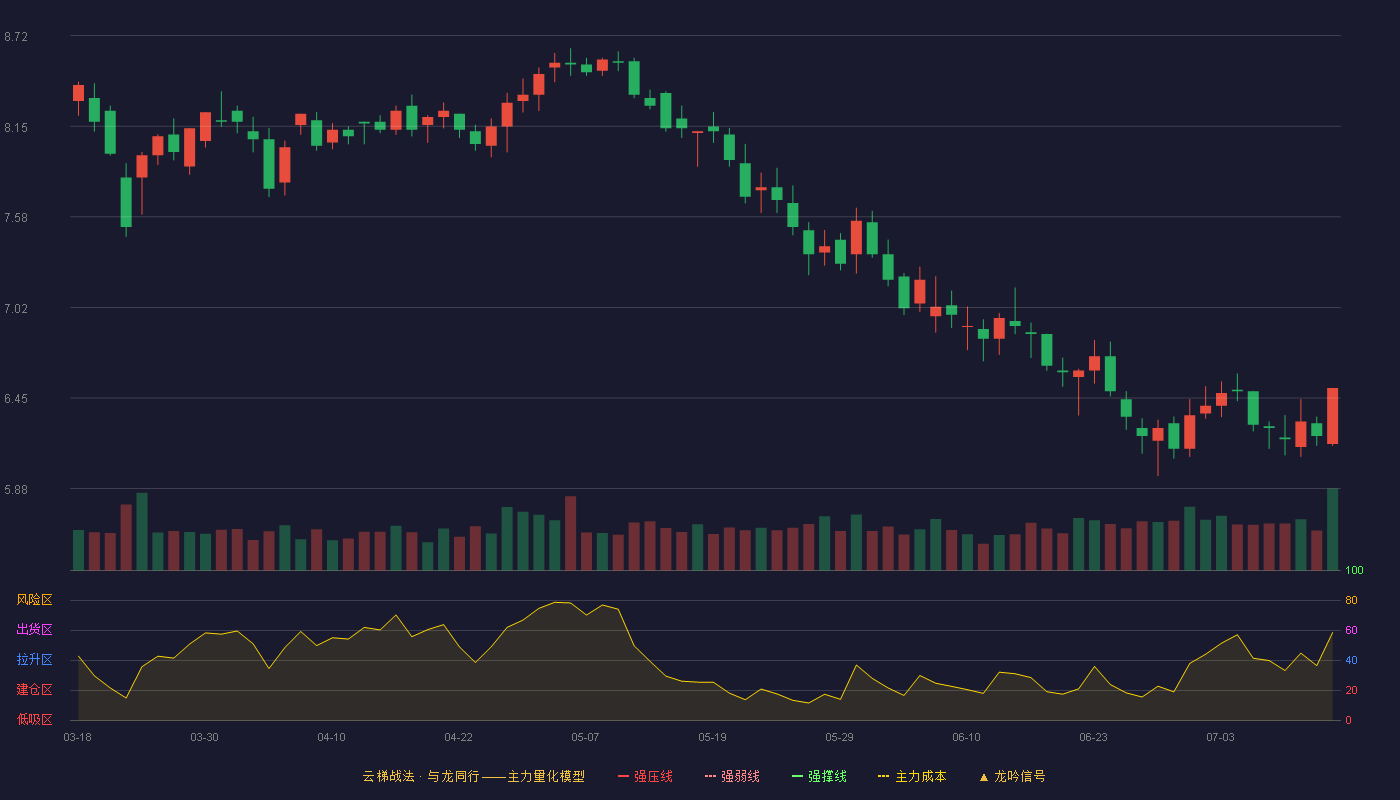Click the red dash icon beside 强压线
1400x800 pixels.
624,776
